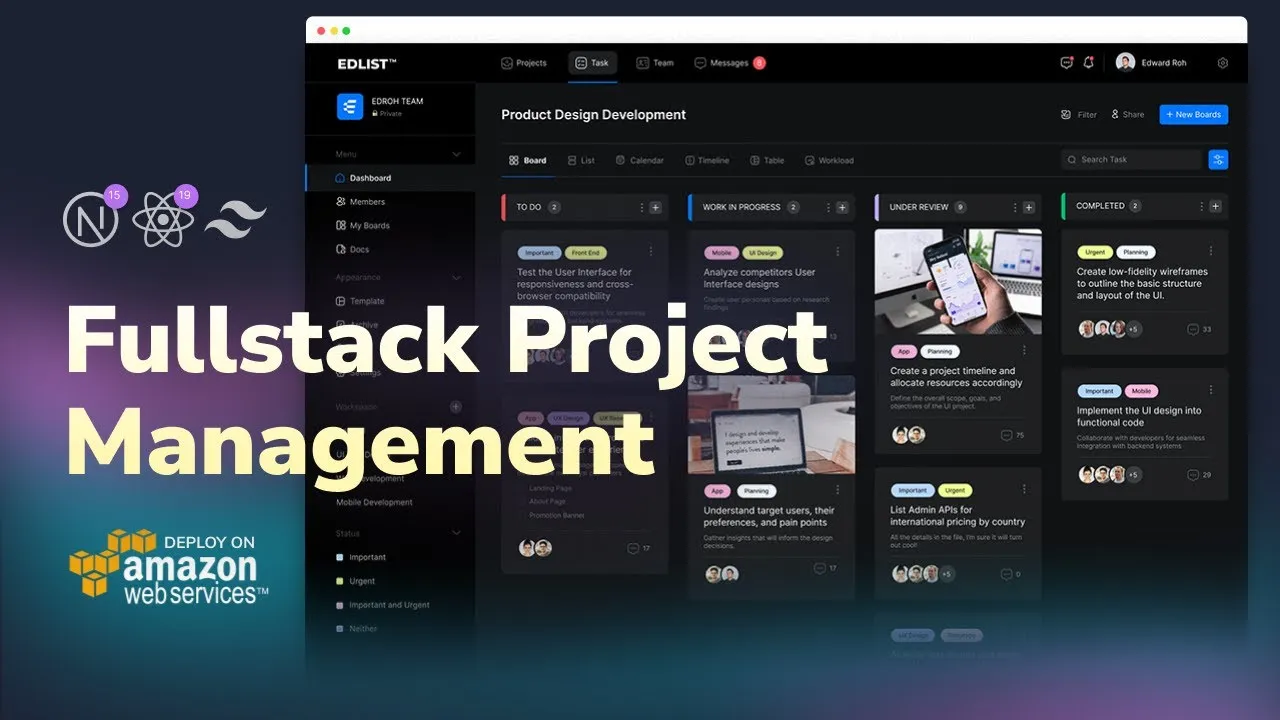Open comments on 'Implement the UI design' card
Image resolution: width=1280 pixels, height=720 pixels.
tap(1199, 475)
